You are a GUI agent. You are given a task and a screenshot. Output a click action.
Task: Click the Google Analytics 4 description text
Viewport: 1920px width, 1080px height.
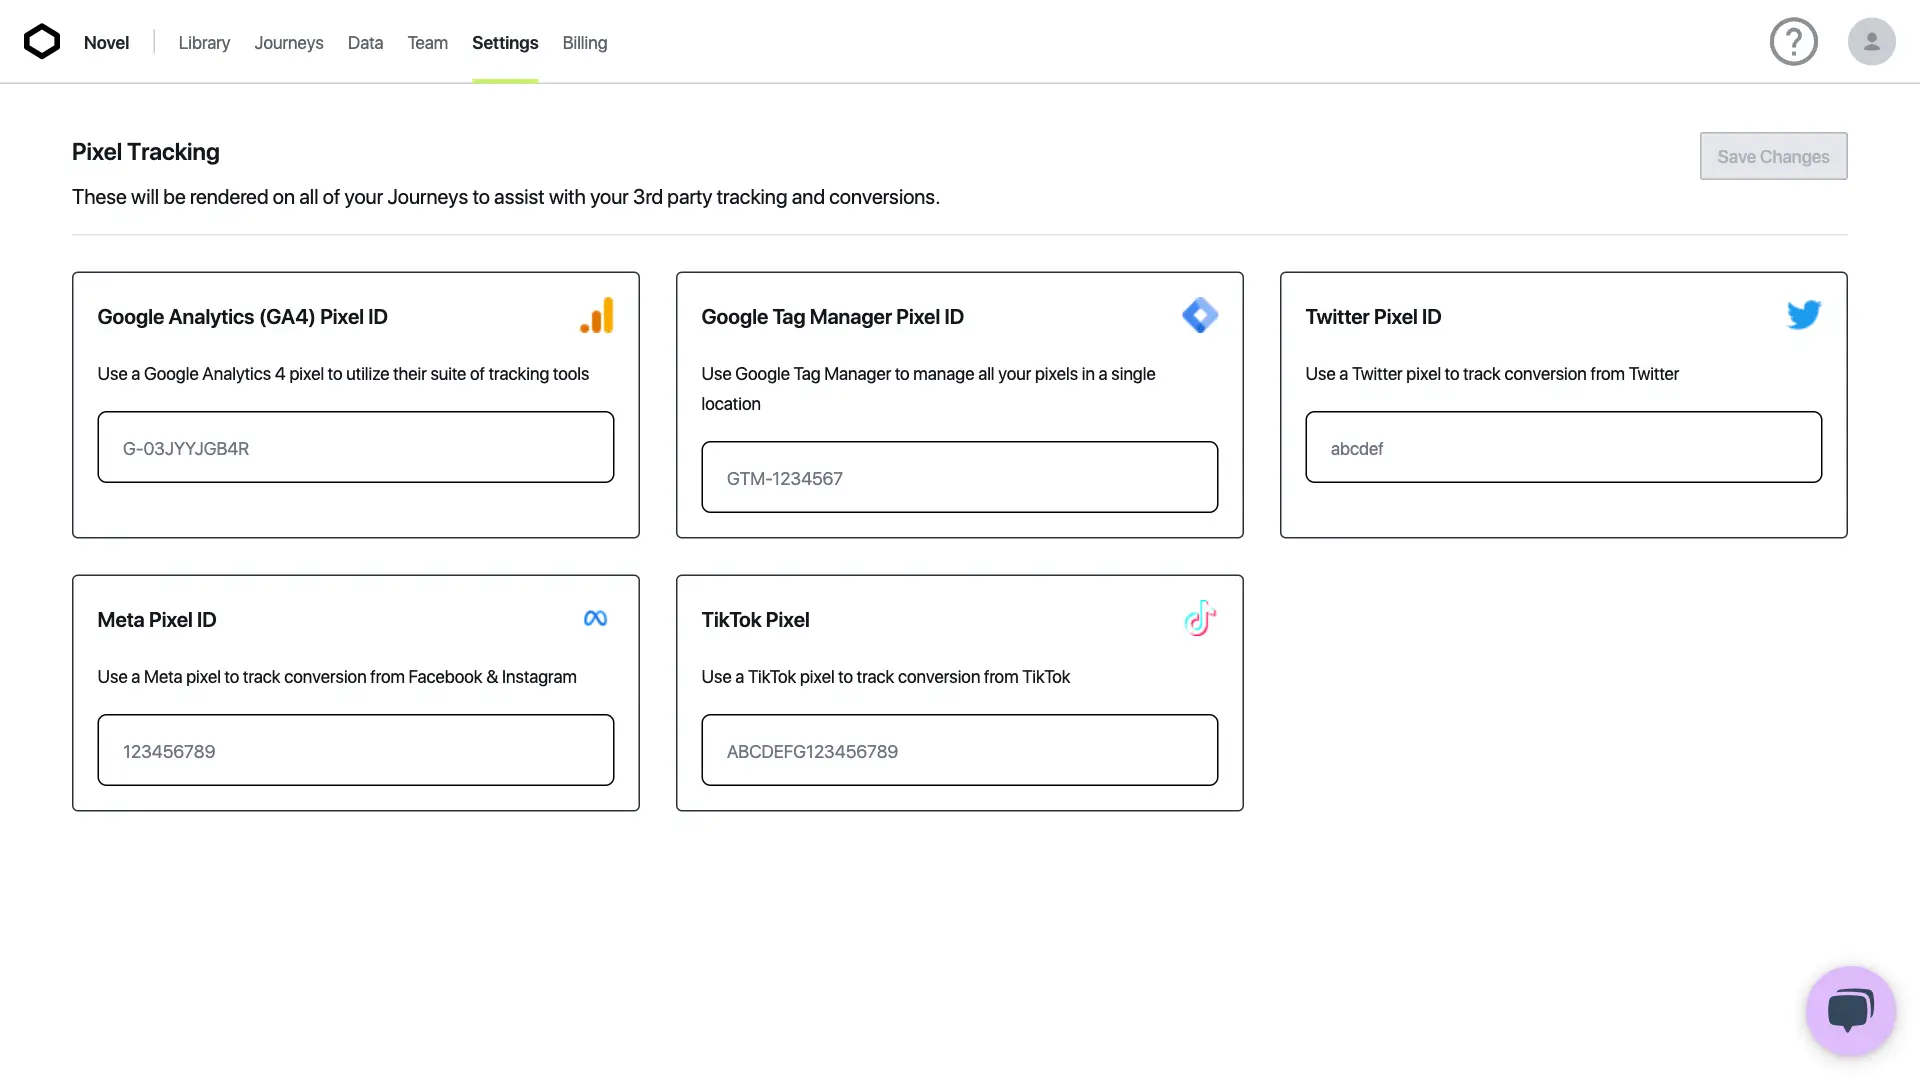tap(343, 374)
